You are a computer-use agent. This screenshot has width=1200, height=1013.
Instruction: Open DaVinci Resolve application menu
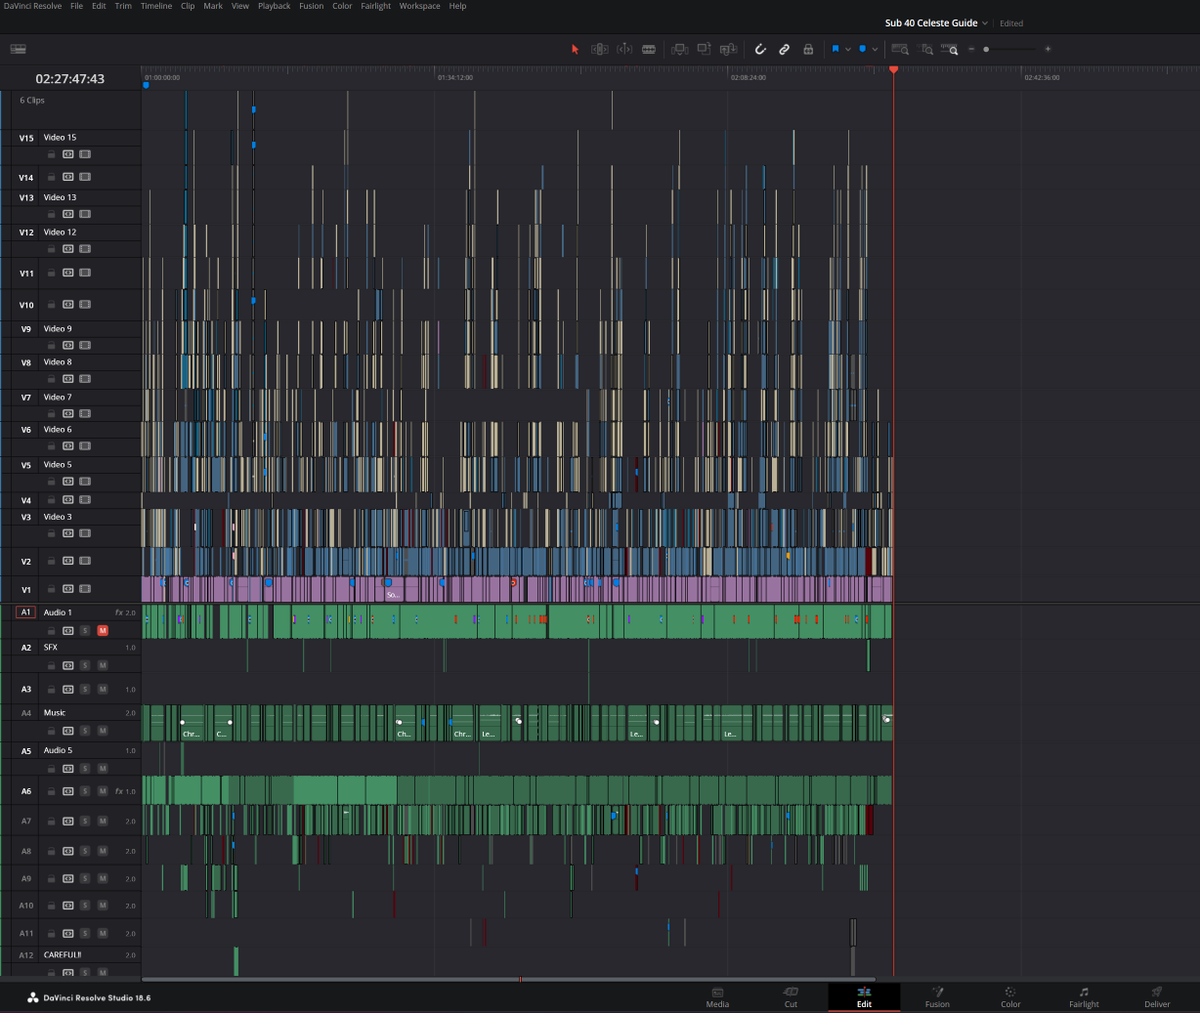coord(32,6)
